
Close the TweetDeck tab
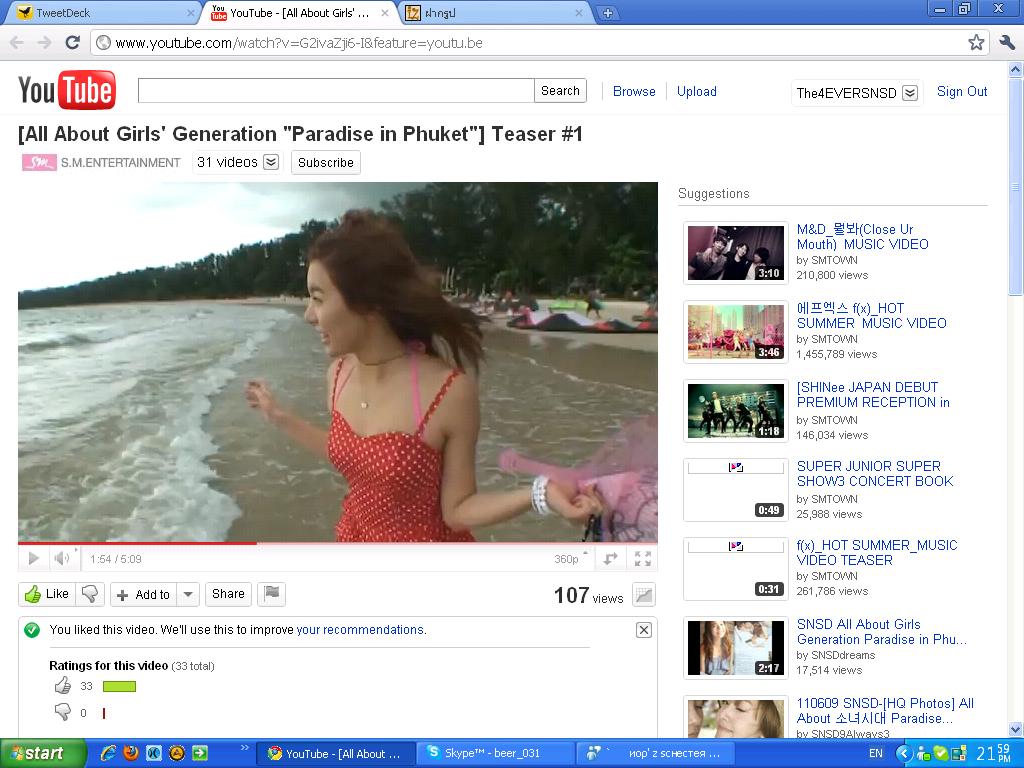[191, 13]
